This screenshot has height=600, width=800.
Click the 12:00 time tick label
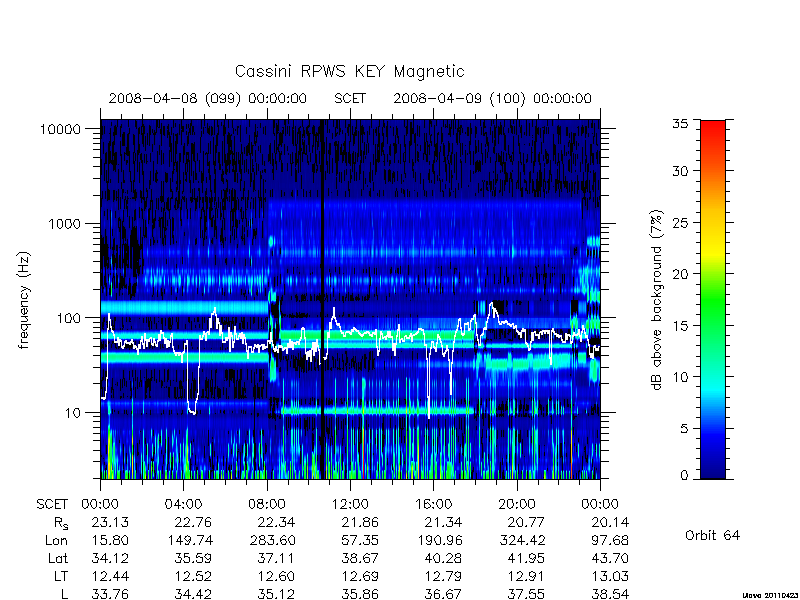350,505
